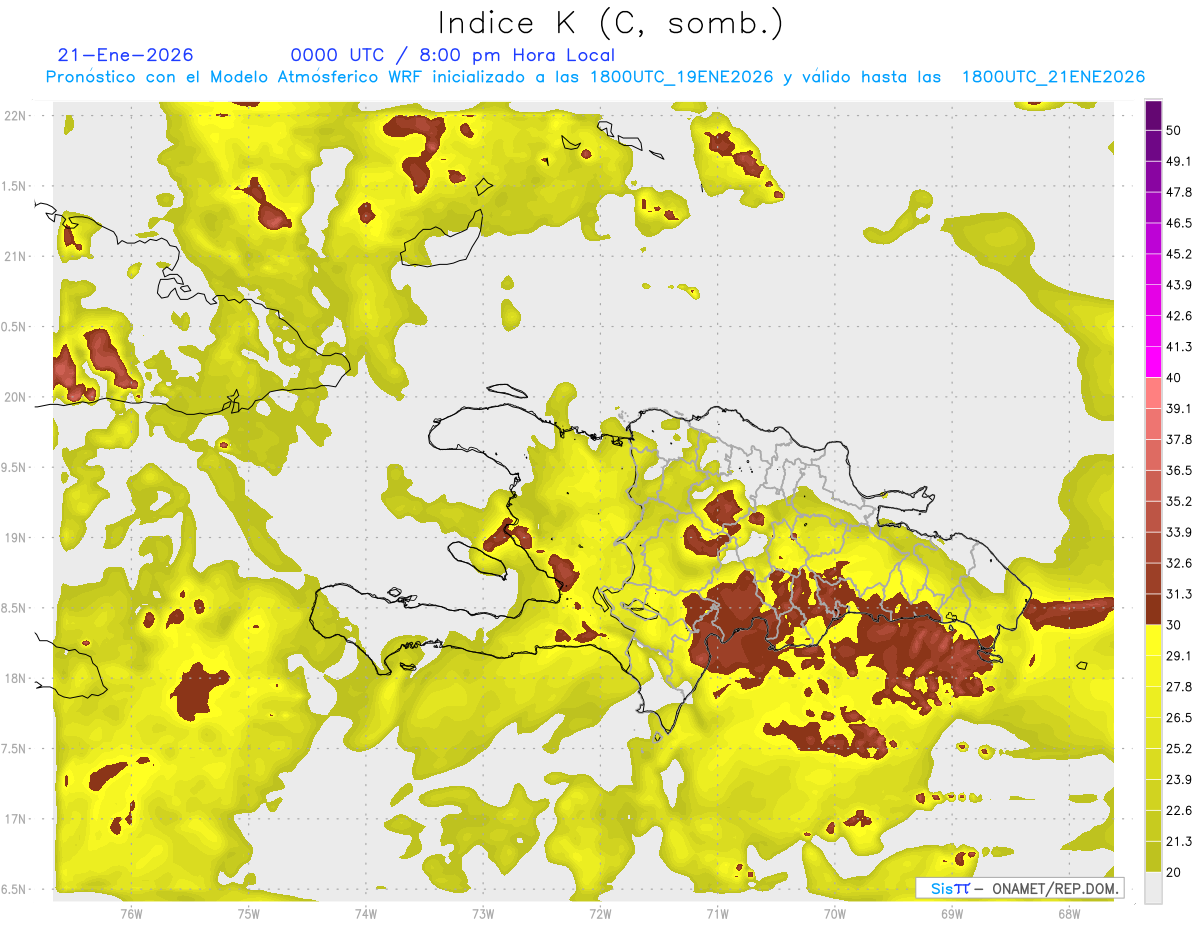
Task: Click the color bar value '43.9'
Action: click(1178, 285)
